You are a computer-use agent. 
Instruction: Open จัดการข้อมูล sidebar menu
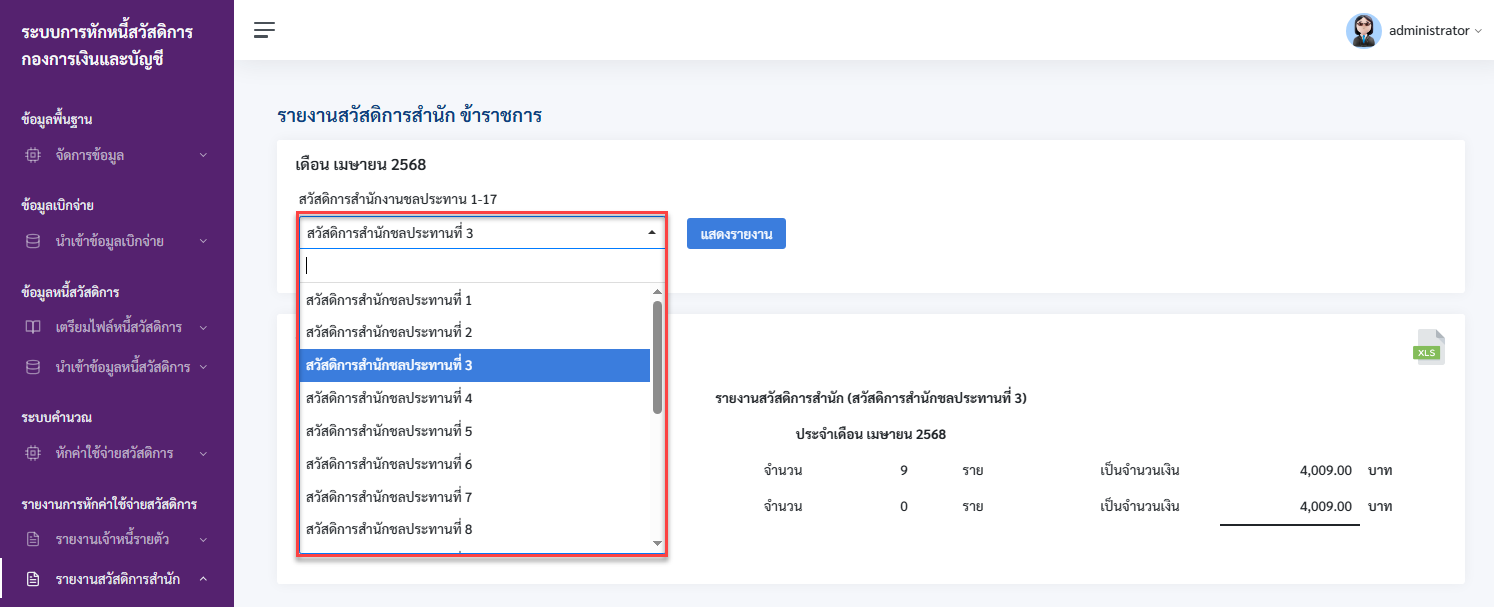[117, 155]
